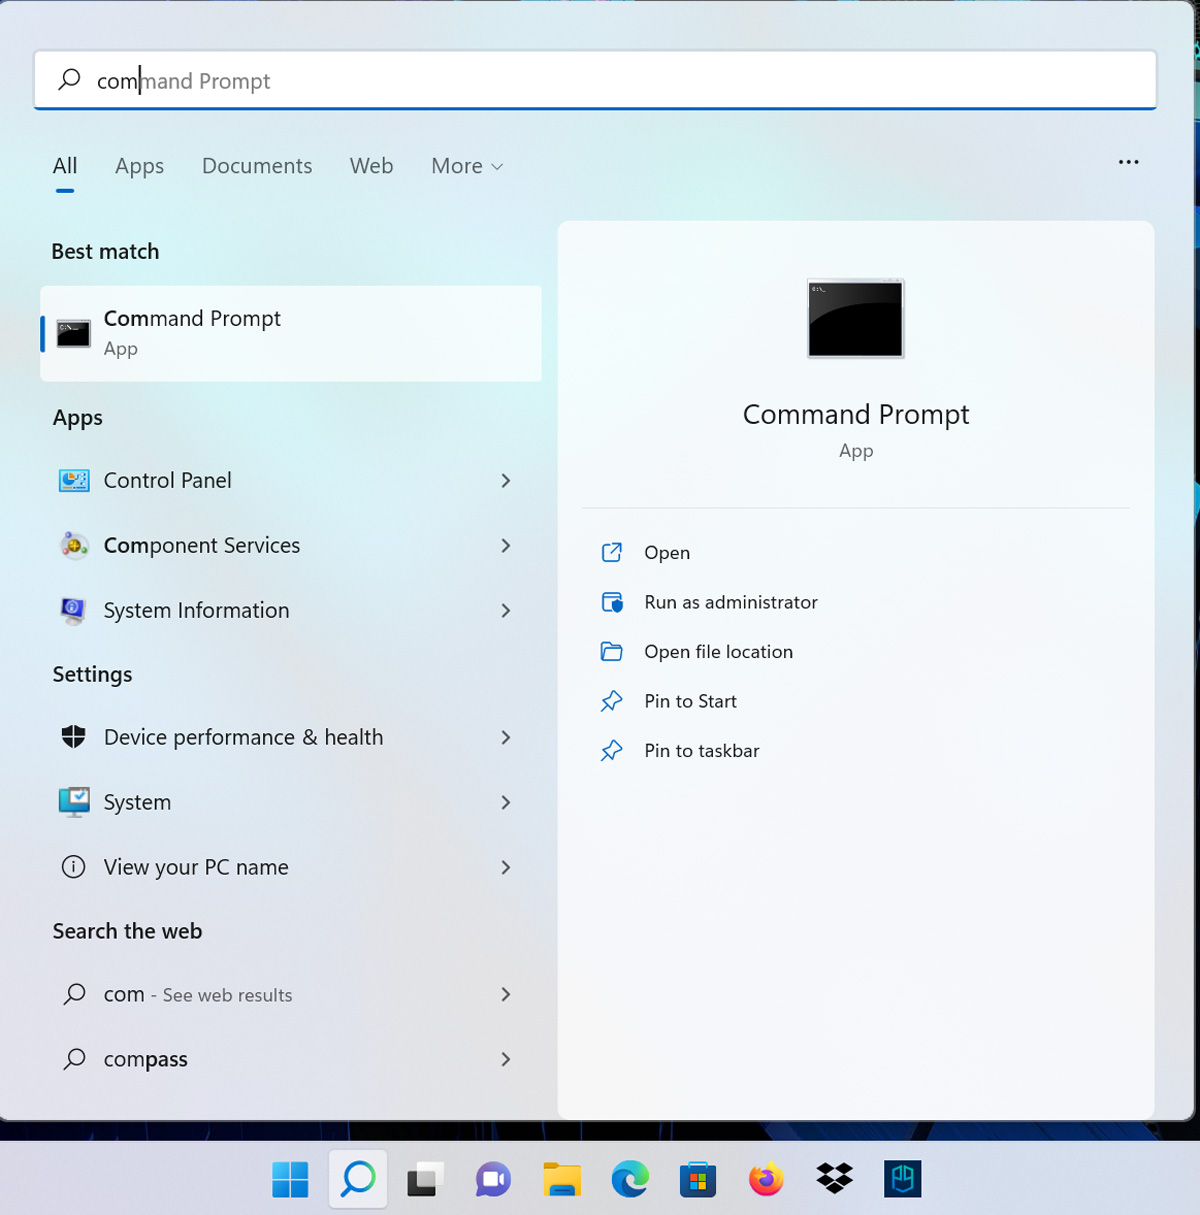Click the System settings monitor icon
Image resolution: width=1200 pixels, height=1215 pixels.
click(74, 802)
